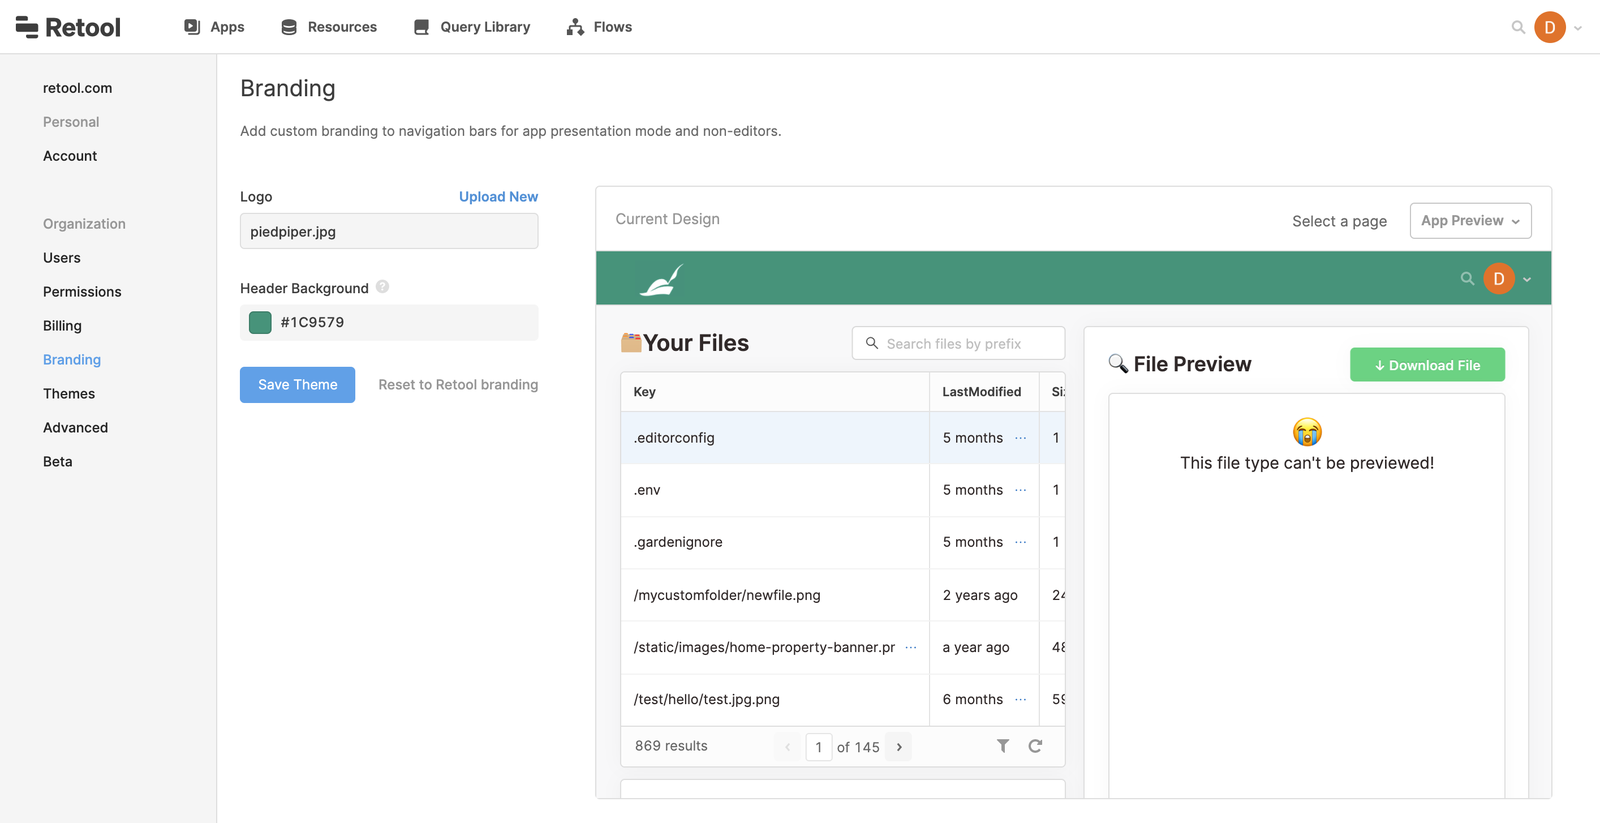Expand the preview header user chevron
The height and width of the screenshot is (823, 1600).
pyautogui.click(x=1527, y=280)
